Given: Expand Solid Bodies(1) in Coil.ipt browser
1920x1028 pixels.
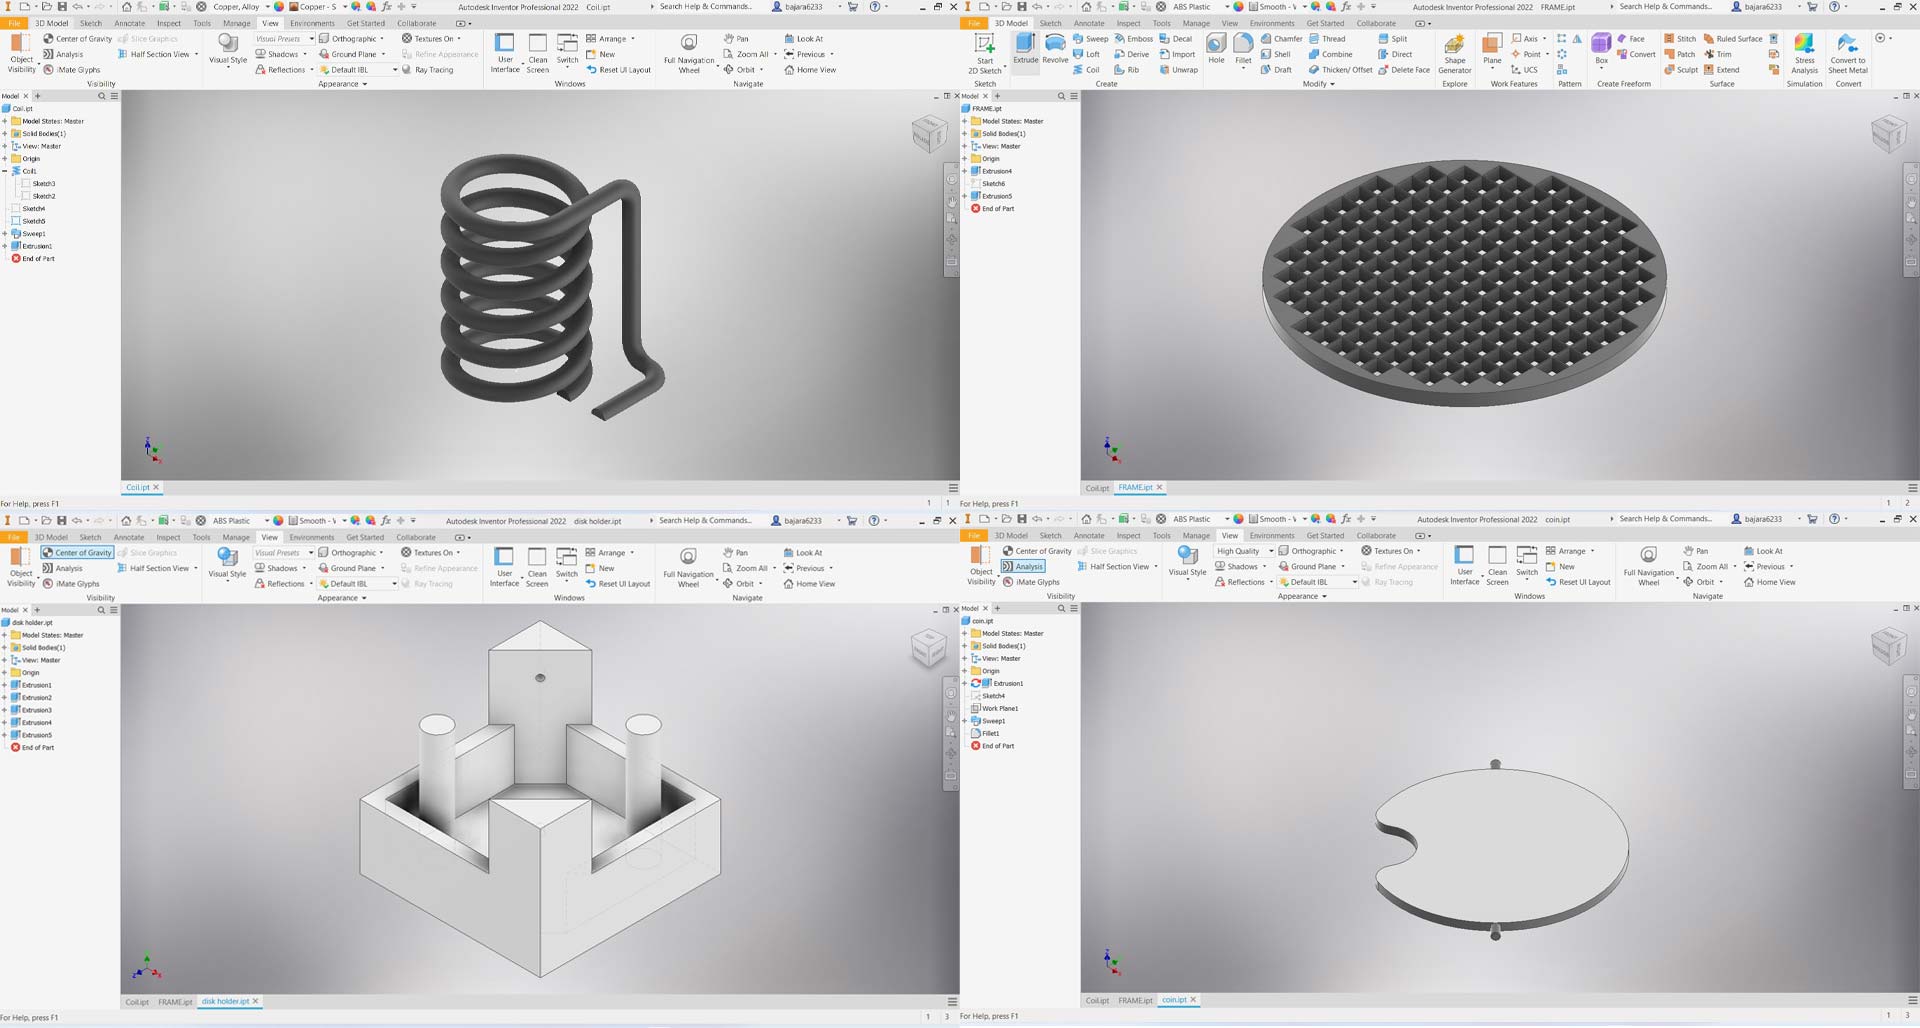Looking at the screenshot, I should point(5,134).
